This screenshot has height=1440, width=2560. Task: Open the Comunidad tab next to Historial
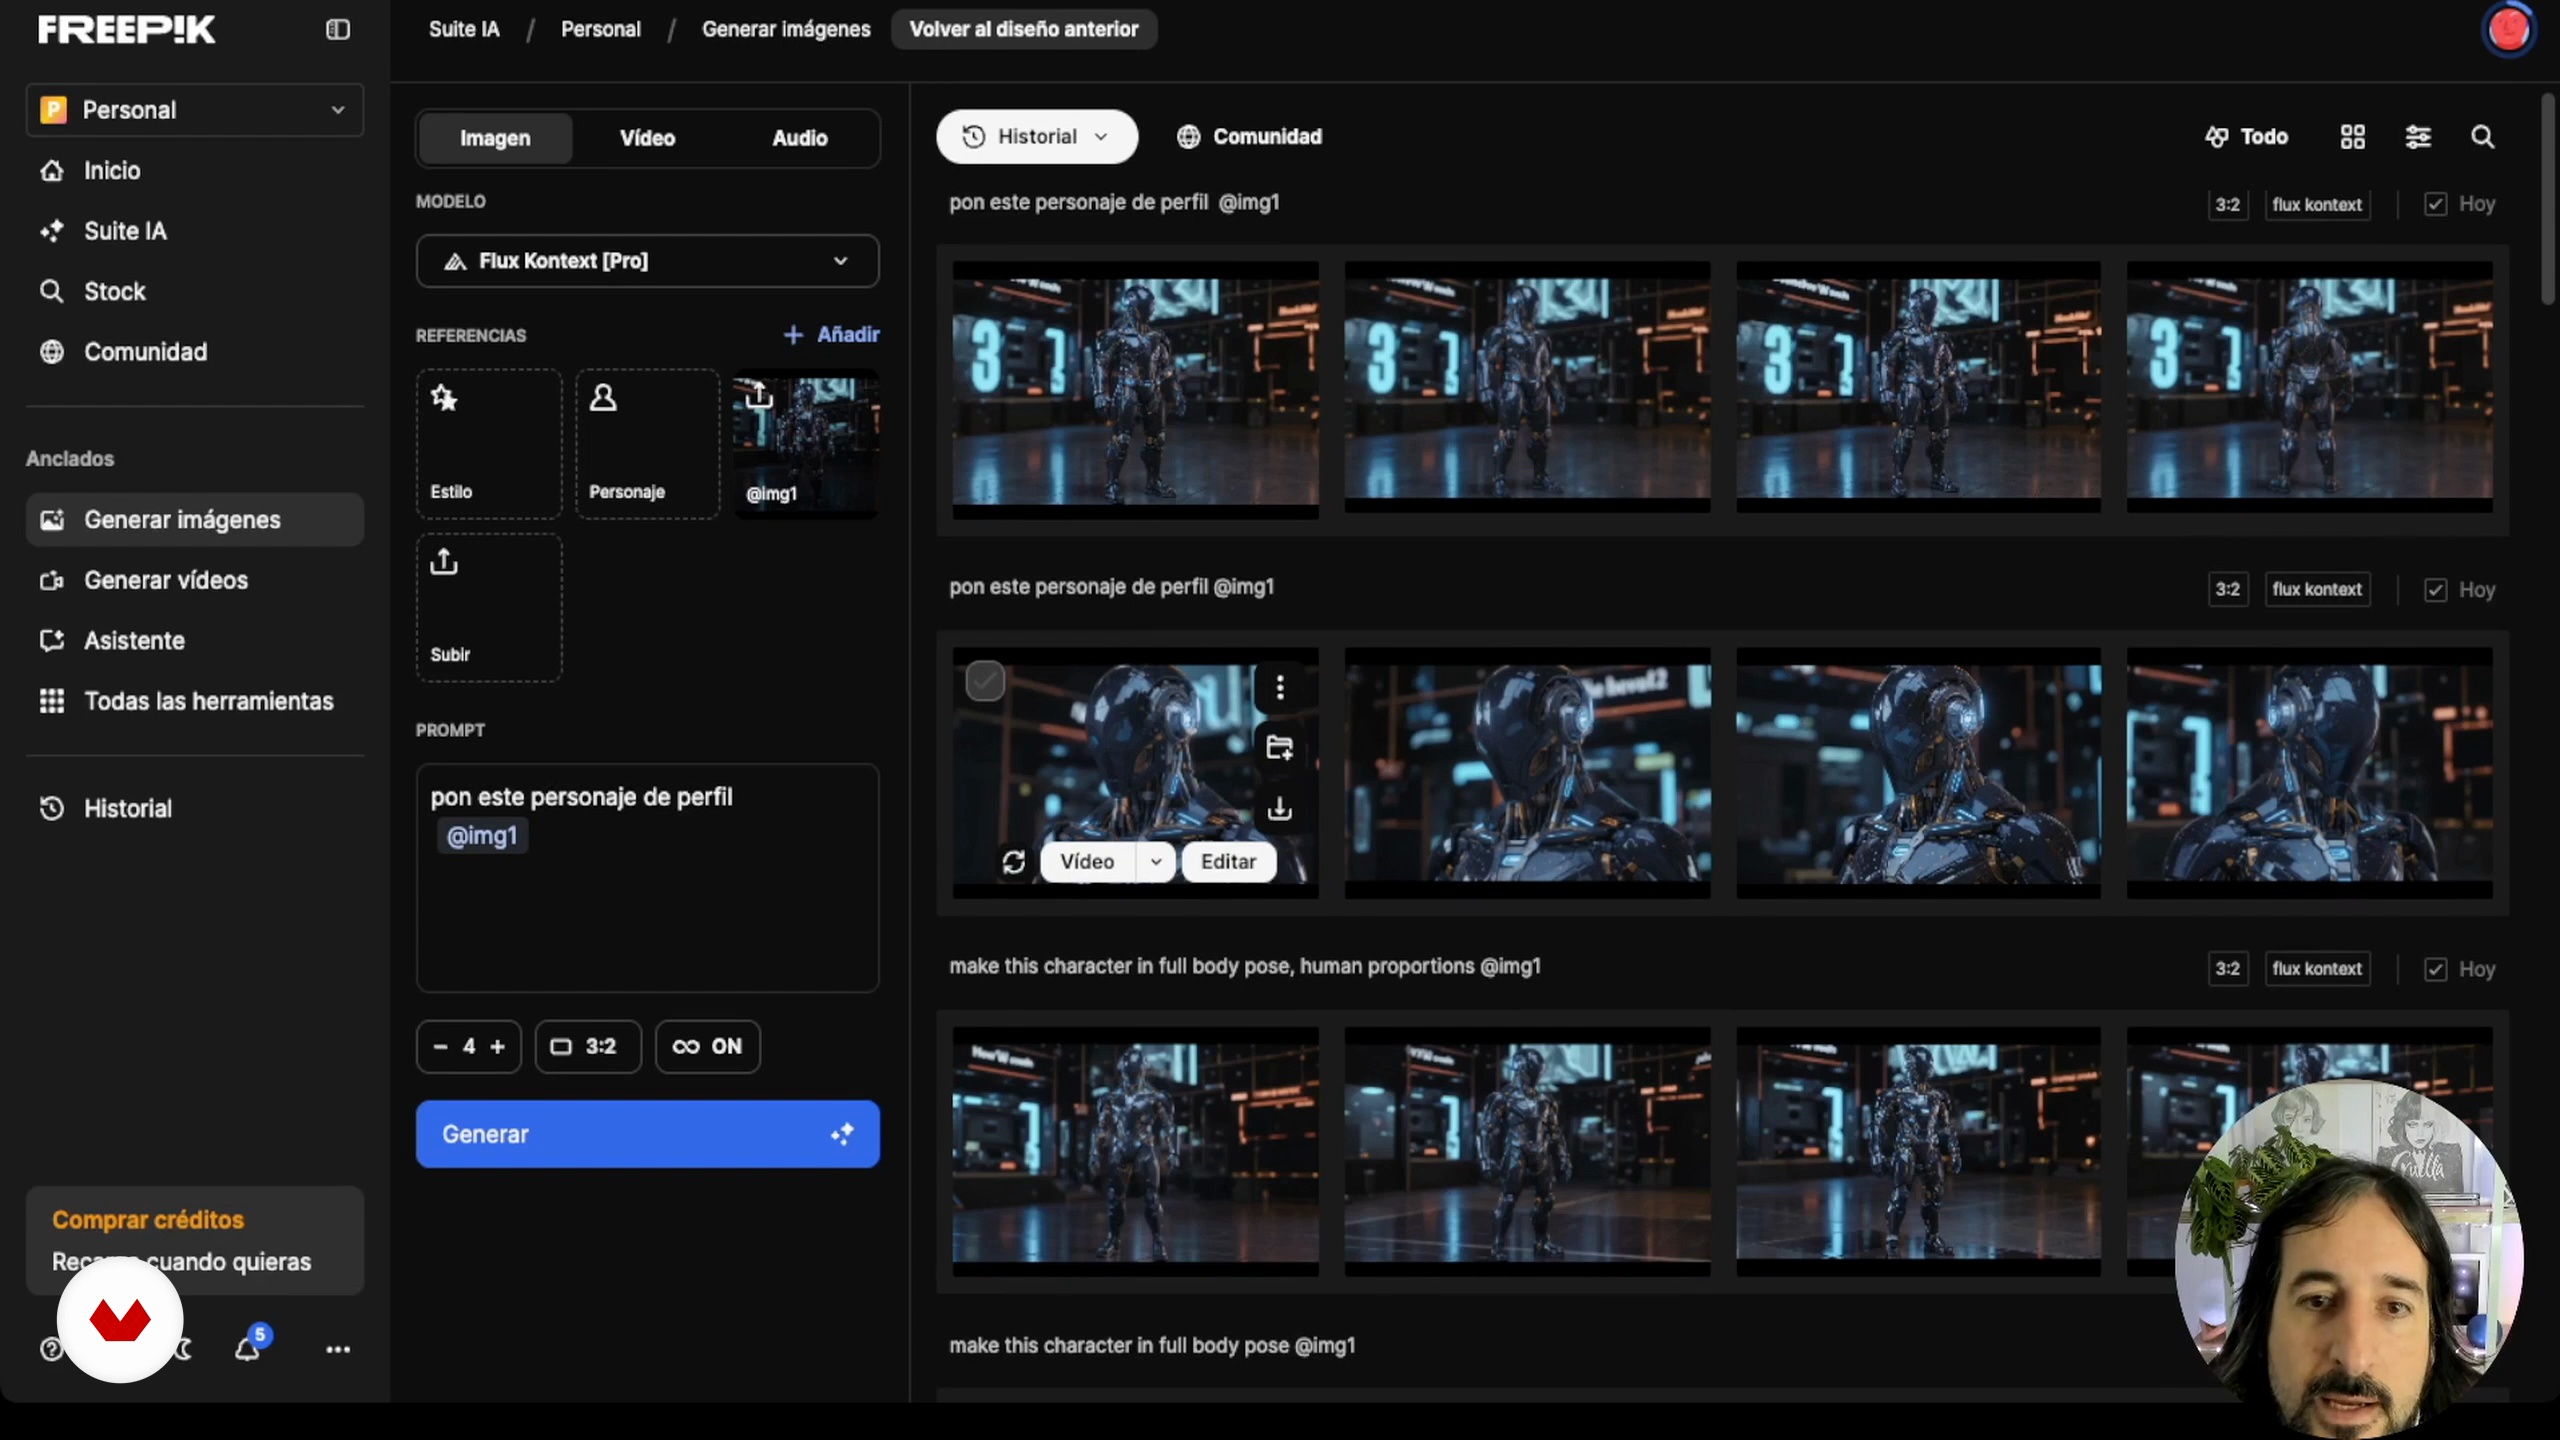[x=1250, y=137]
